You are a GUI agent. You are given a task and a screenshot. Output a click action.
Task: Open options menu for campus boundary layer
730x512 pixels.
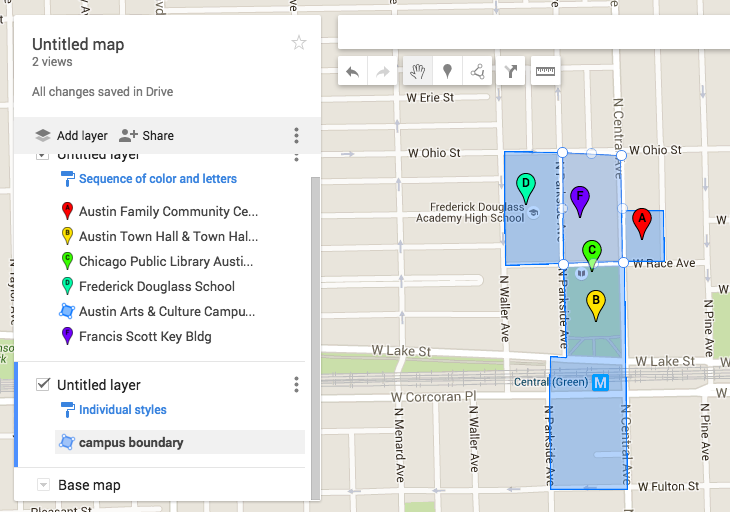click(x=296, y=384)
